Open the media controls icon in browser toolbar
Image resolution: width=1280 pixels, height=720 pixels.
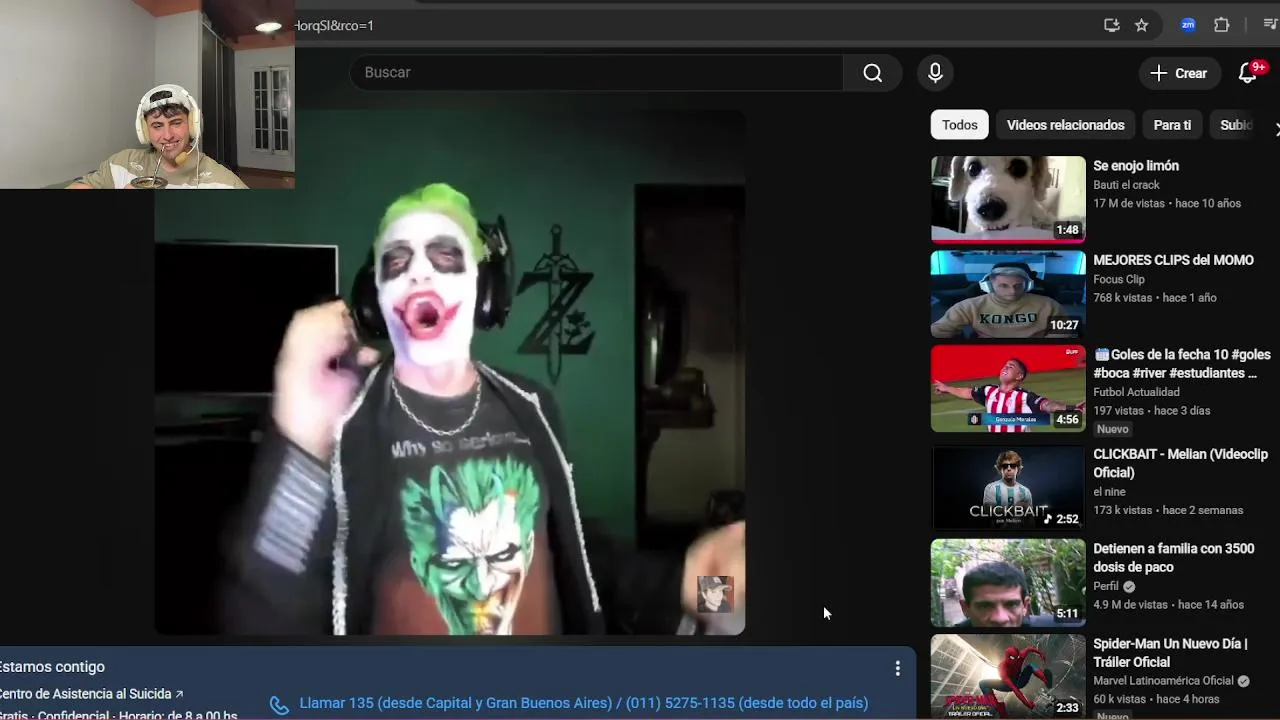tap(1270, 25)
